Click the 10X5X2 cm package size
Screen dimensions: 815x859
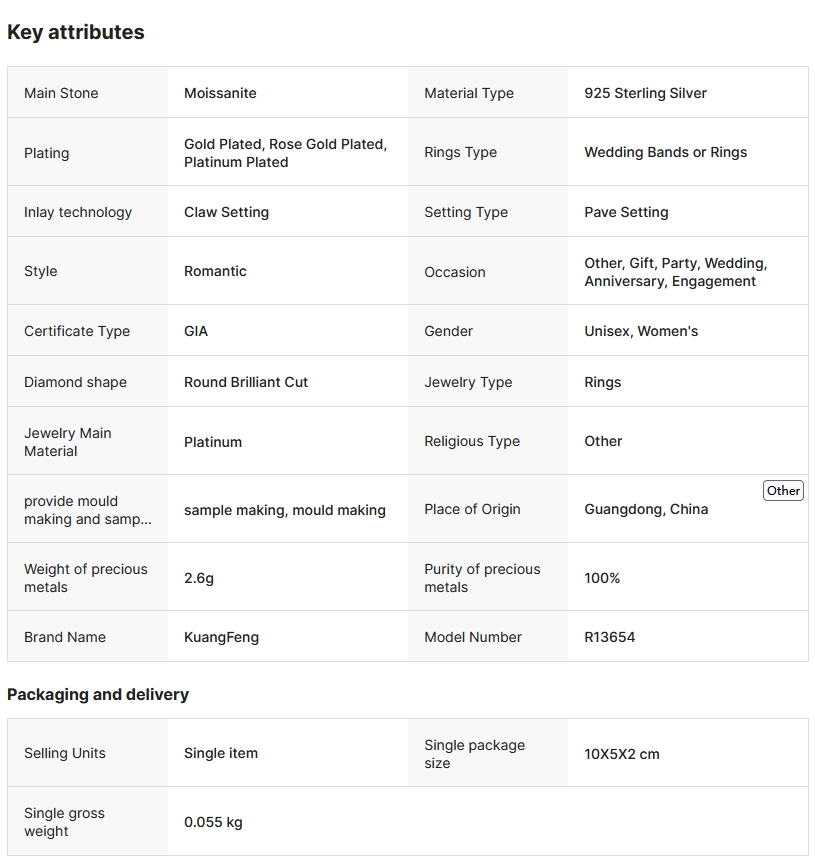[622, 754]
